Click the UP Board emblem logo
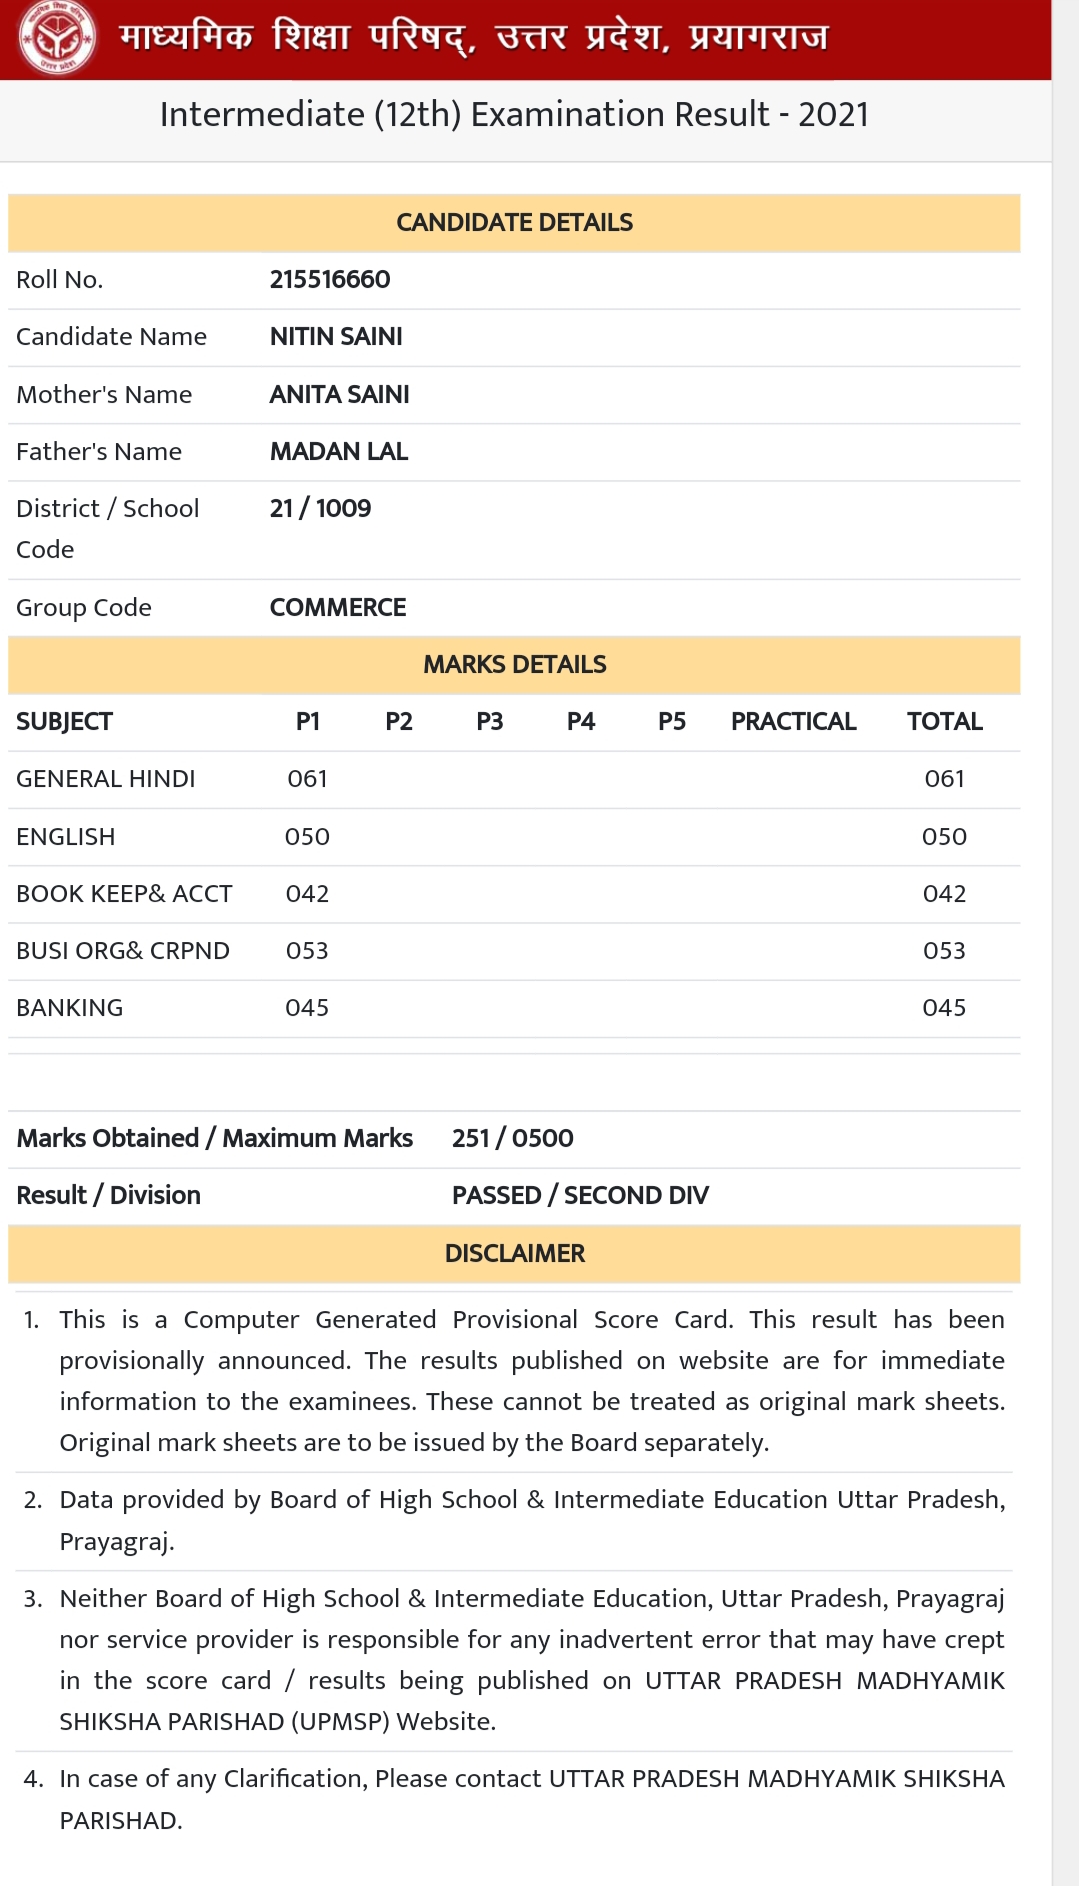1079x1886 pixels. [x=58, y=38]
